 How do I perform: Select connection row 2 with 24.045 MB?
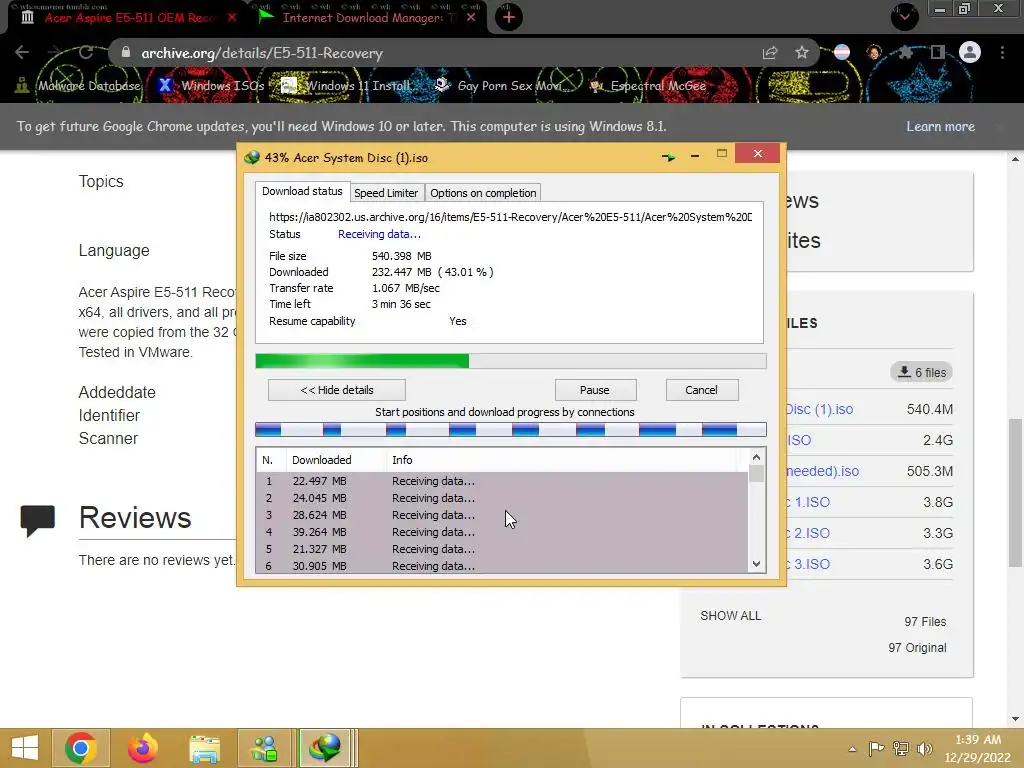coord(502,498)
